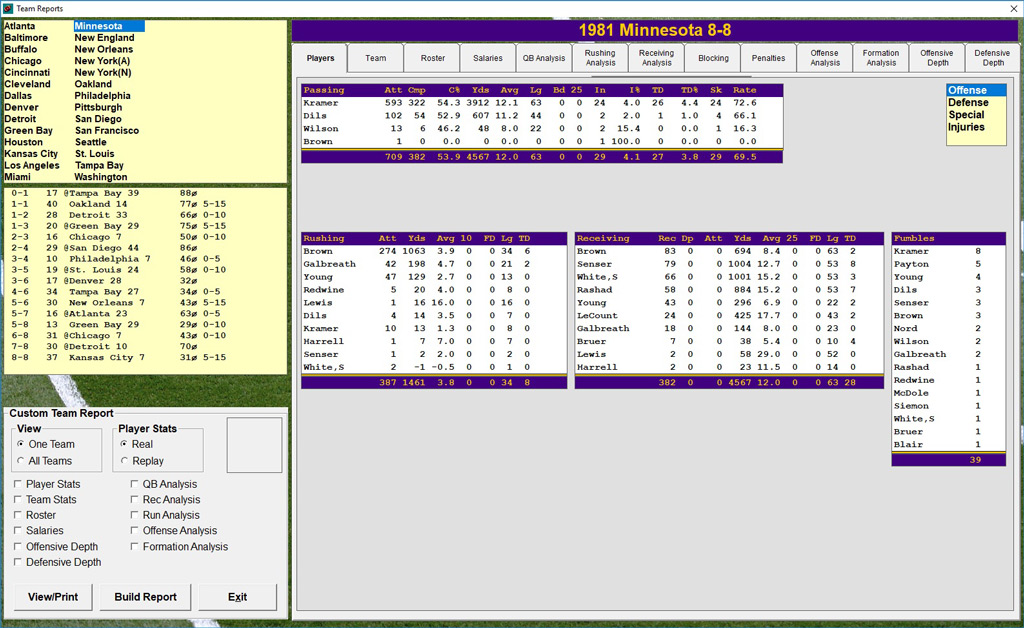Select Dils' row in the Passing table

(541, 116)
